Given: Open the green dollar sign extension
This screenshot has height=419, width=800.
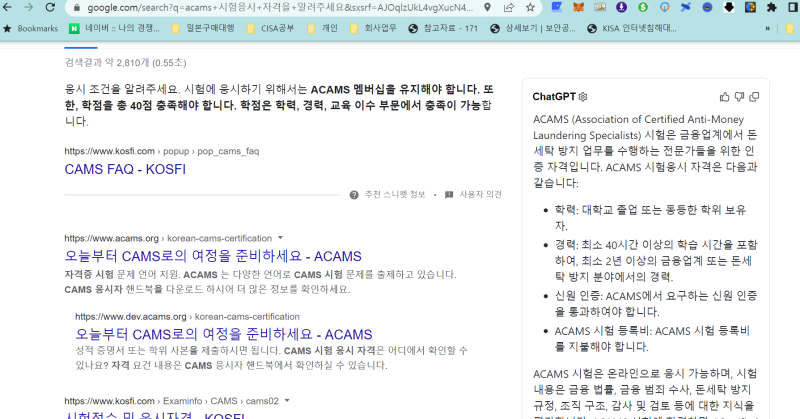Looking at the screenshot, I should (643, 7).
